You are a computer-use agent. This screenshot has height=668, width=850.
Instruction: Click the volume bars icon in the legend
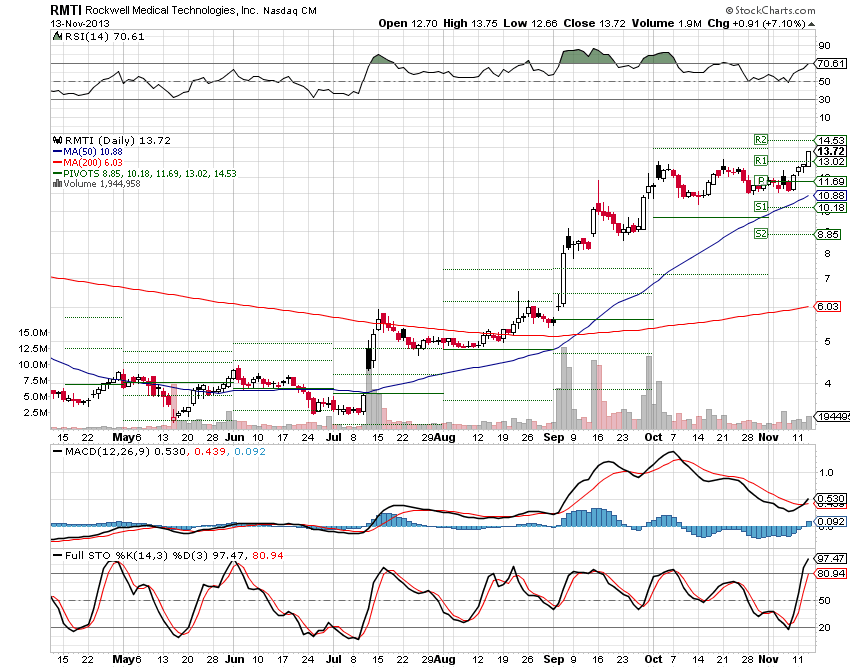pos(57,184)
